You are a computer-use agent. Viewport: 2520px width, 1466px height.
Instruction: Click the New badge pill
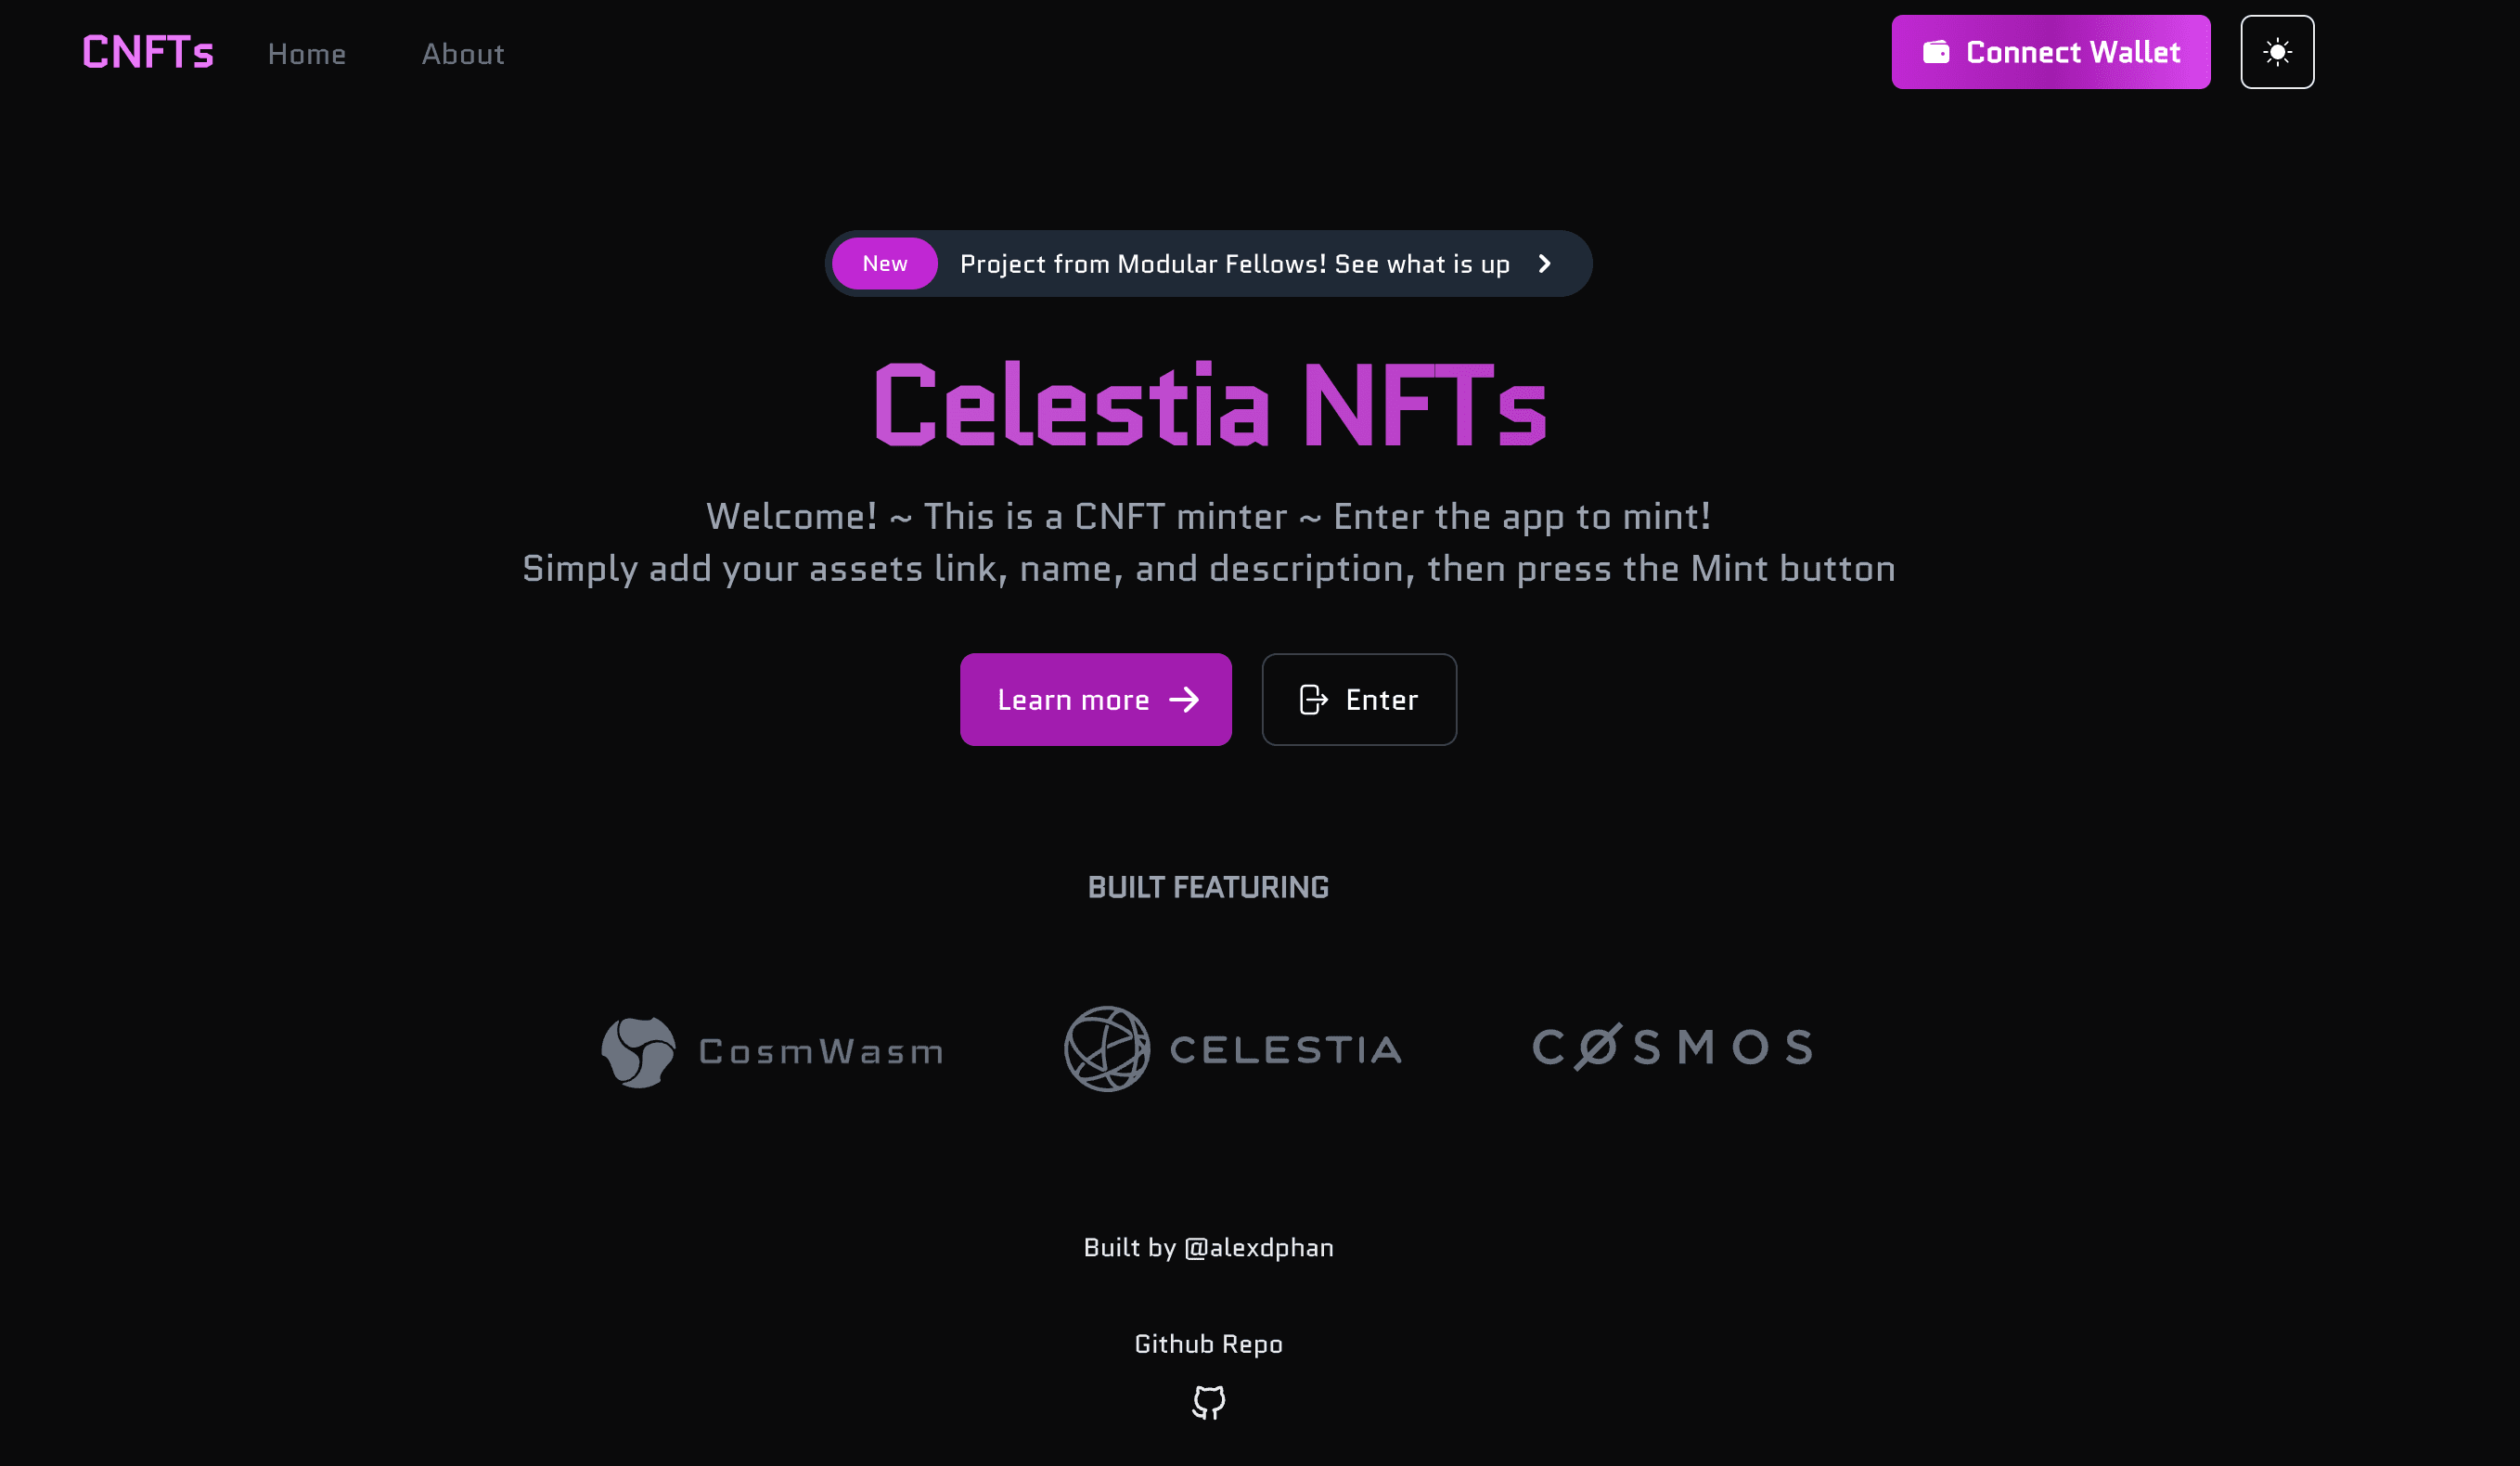[885, 264]
